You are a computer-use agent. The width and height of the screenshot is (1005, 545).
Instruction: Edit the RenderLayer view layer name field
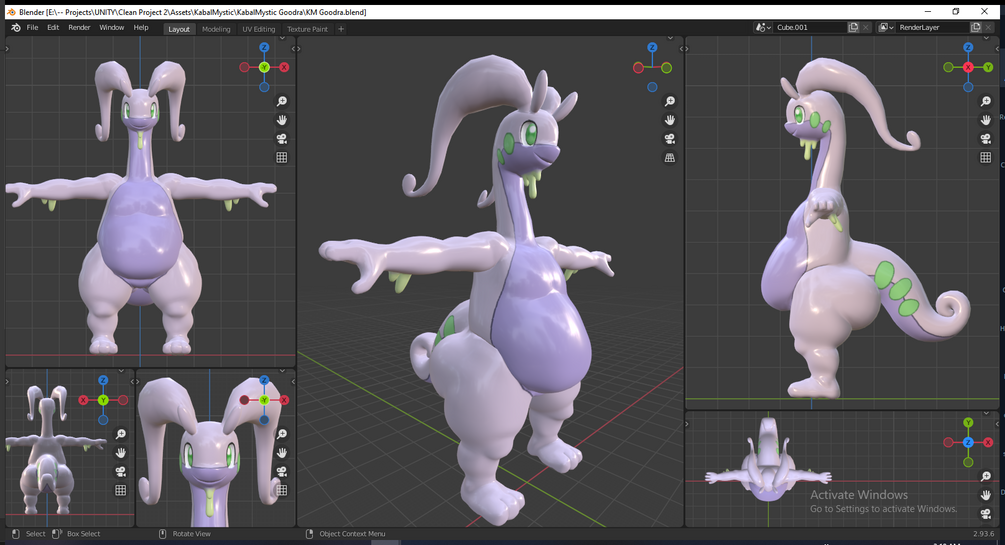(933, 28)
